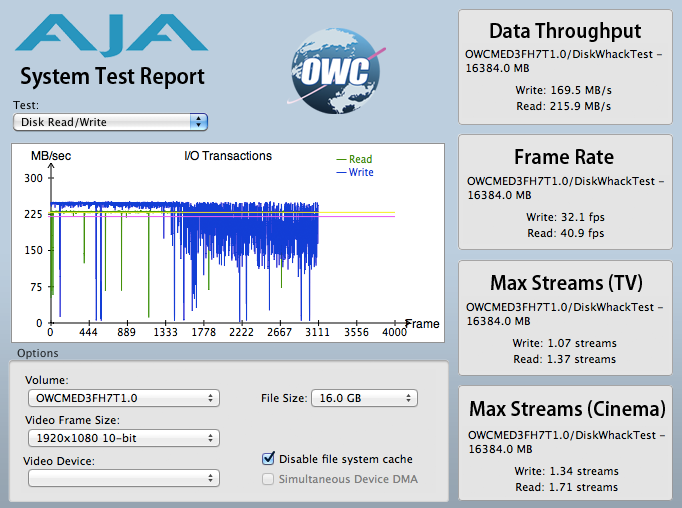682x508 pixels.
Task: Uncheck Disable file system cache
Action: [x=268, y=459]
